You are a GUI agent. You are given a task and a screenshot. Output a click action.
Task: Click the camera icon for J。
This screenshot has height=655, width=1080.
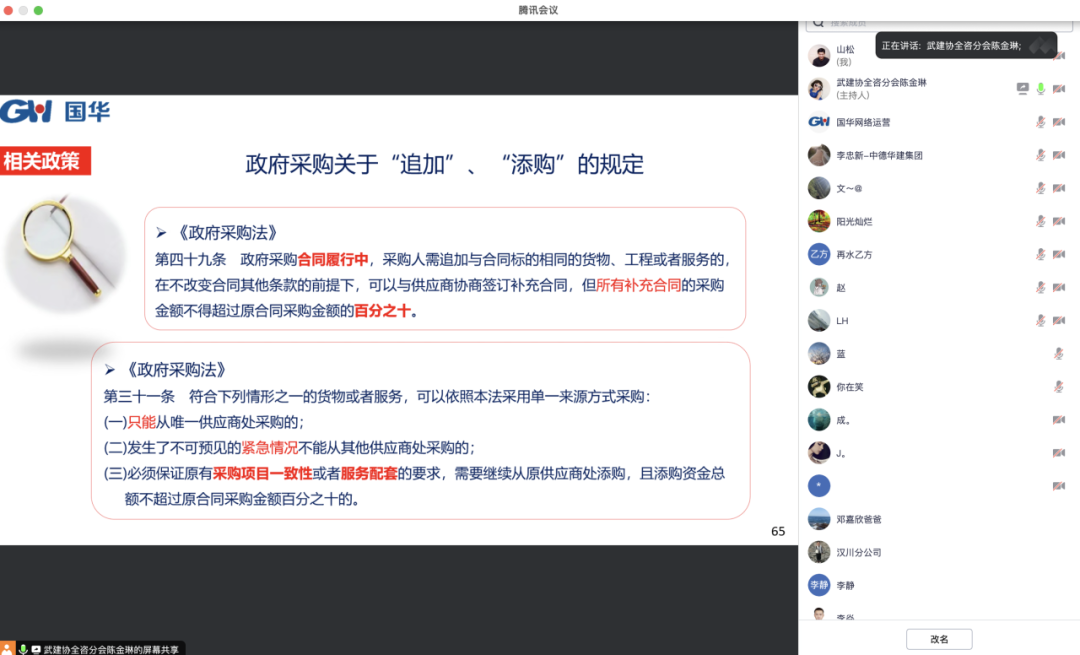[x=1058, y=452]
